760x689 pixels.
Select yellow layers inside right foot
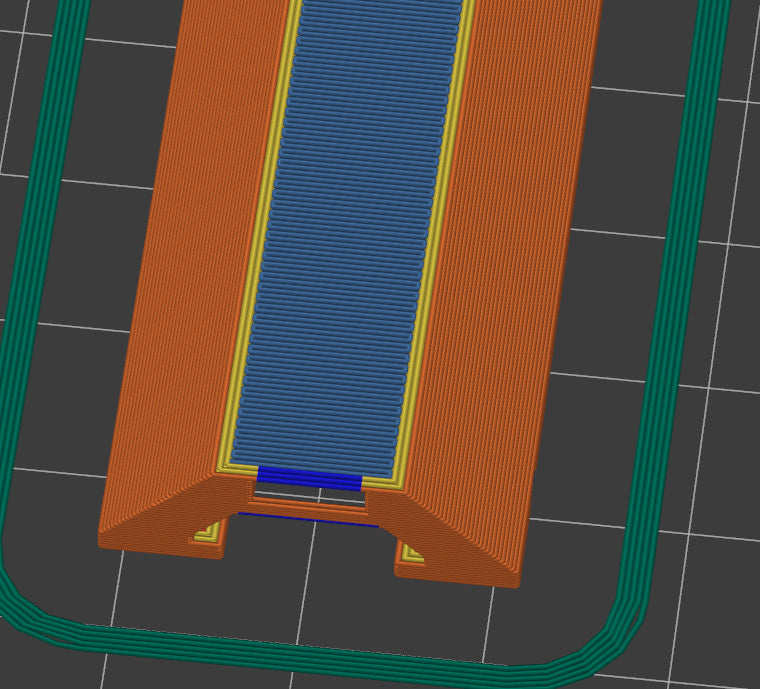411,551
